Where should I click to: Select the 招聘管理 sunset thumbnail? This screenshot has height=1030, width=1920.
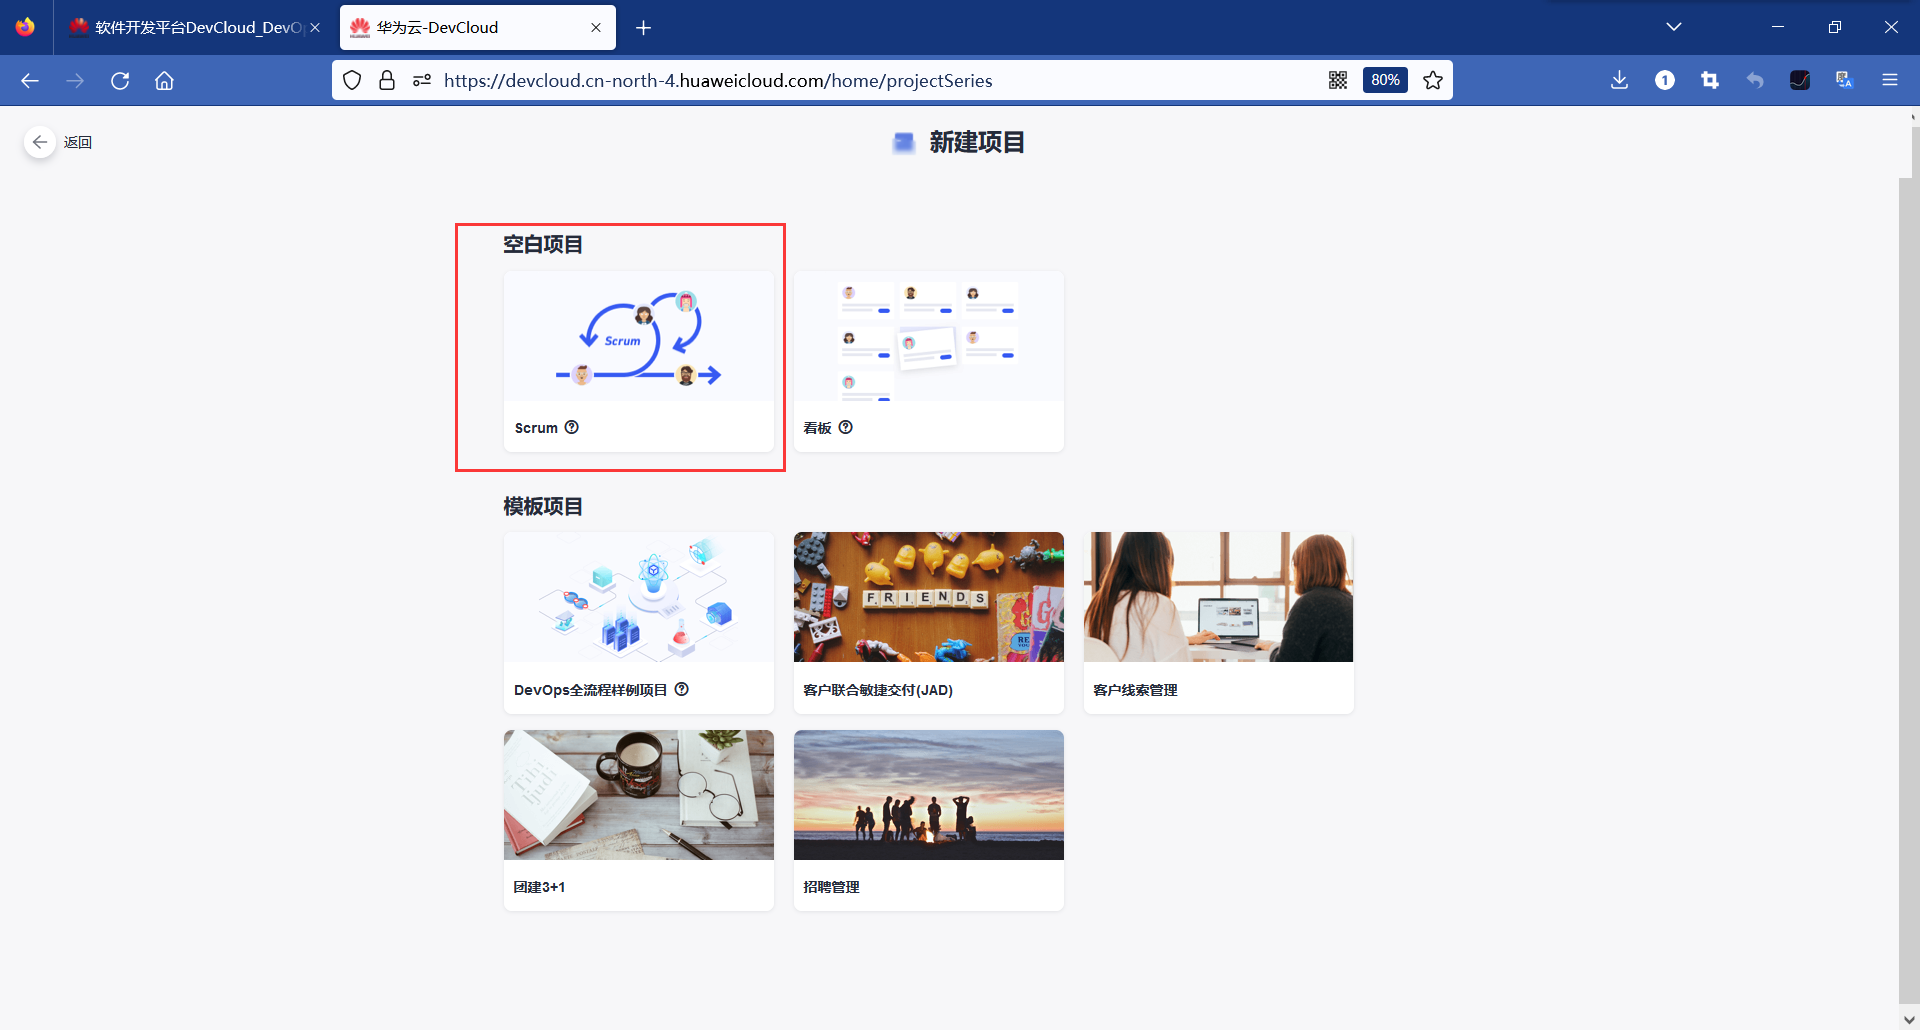(x=929, y=795)
